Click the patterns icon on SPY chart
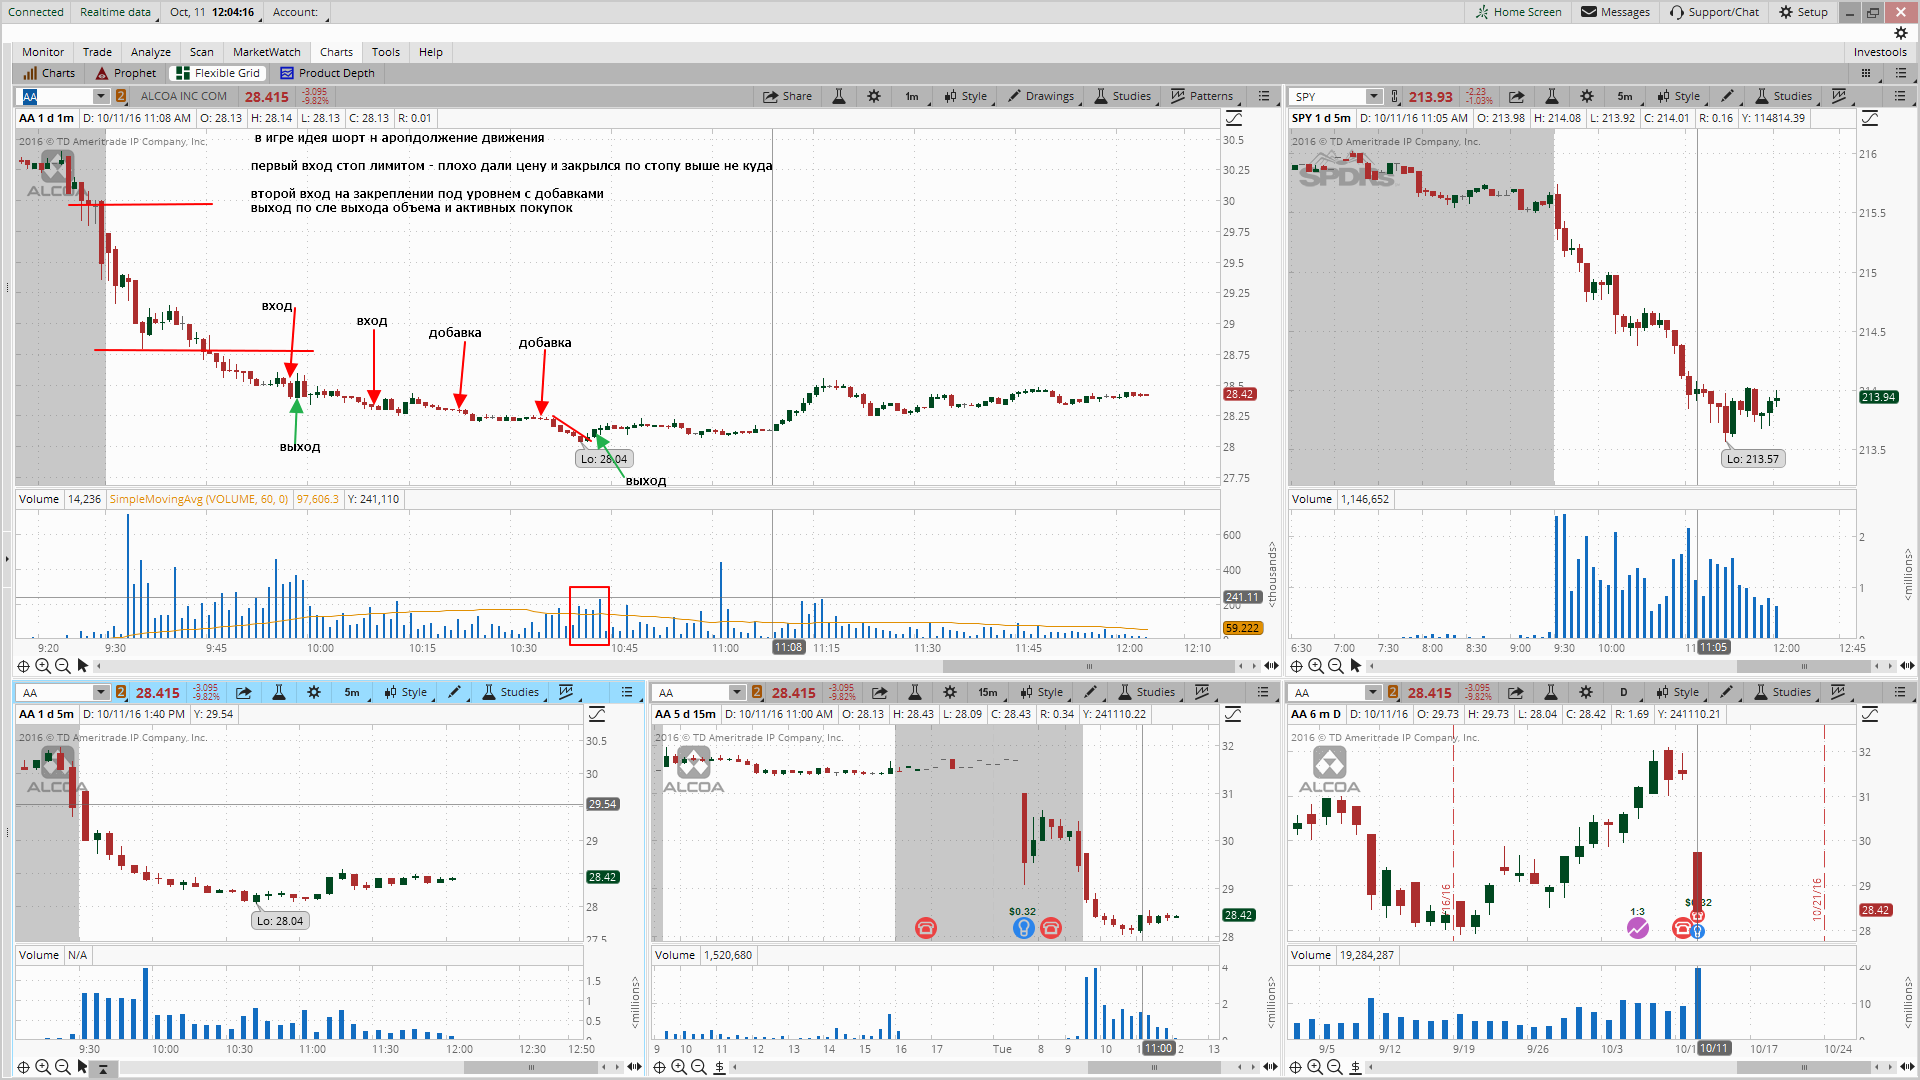The height and width of the screenshot is (1080, 1920). coord(1839,96)
